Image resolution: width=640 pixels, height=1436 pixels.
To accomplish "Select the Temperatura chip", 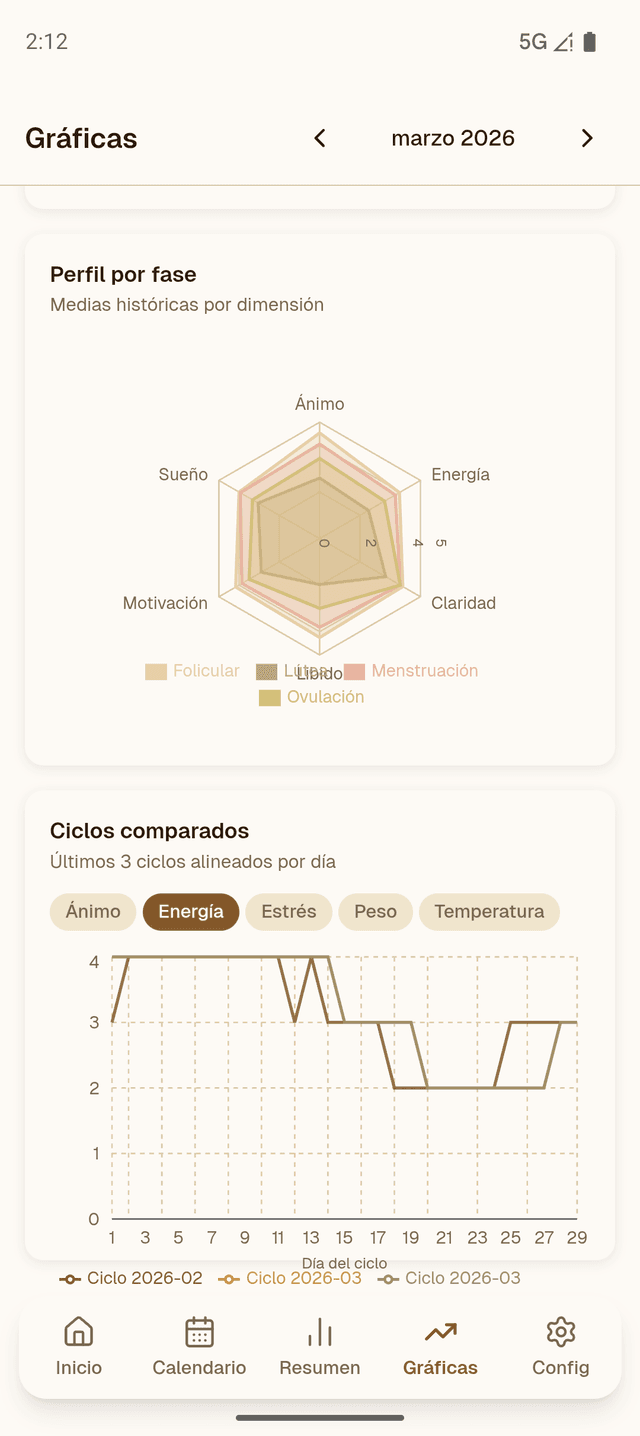I will coord(489,911).
